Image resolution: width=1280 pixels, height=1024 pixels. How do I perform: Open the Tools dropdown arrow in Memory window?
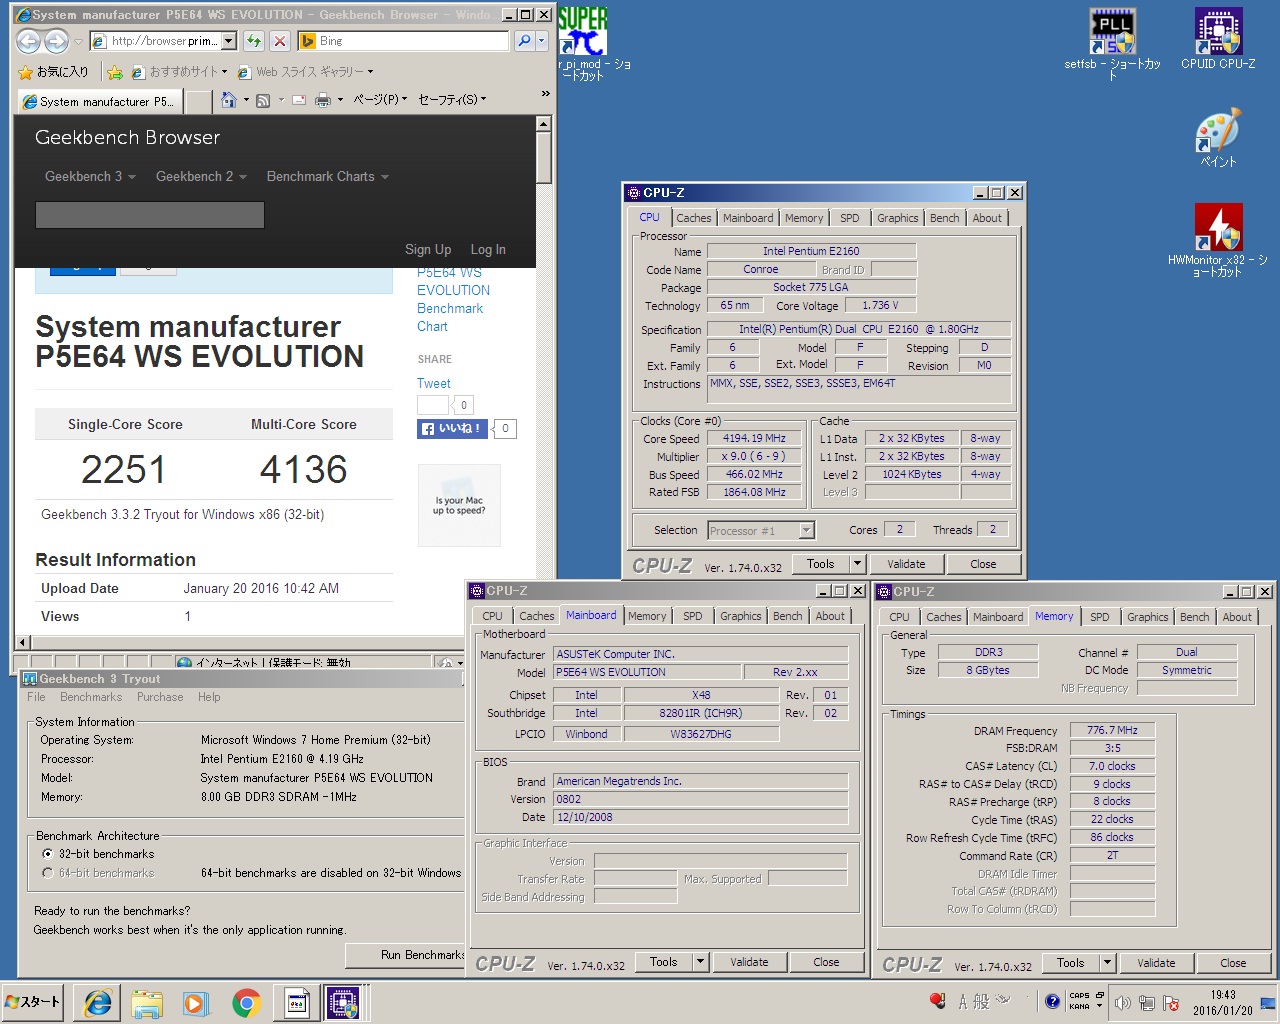[1107, 963]
